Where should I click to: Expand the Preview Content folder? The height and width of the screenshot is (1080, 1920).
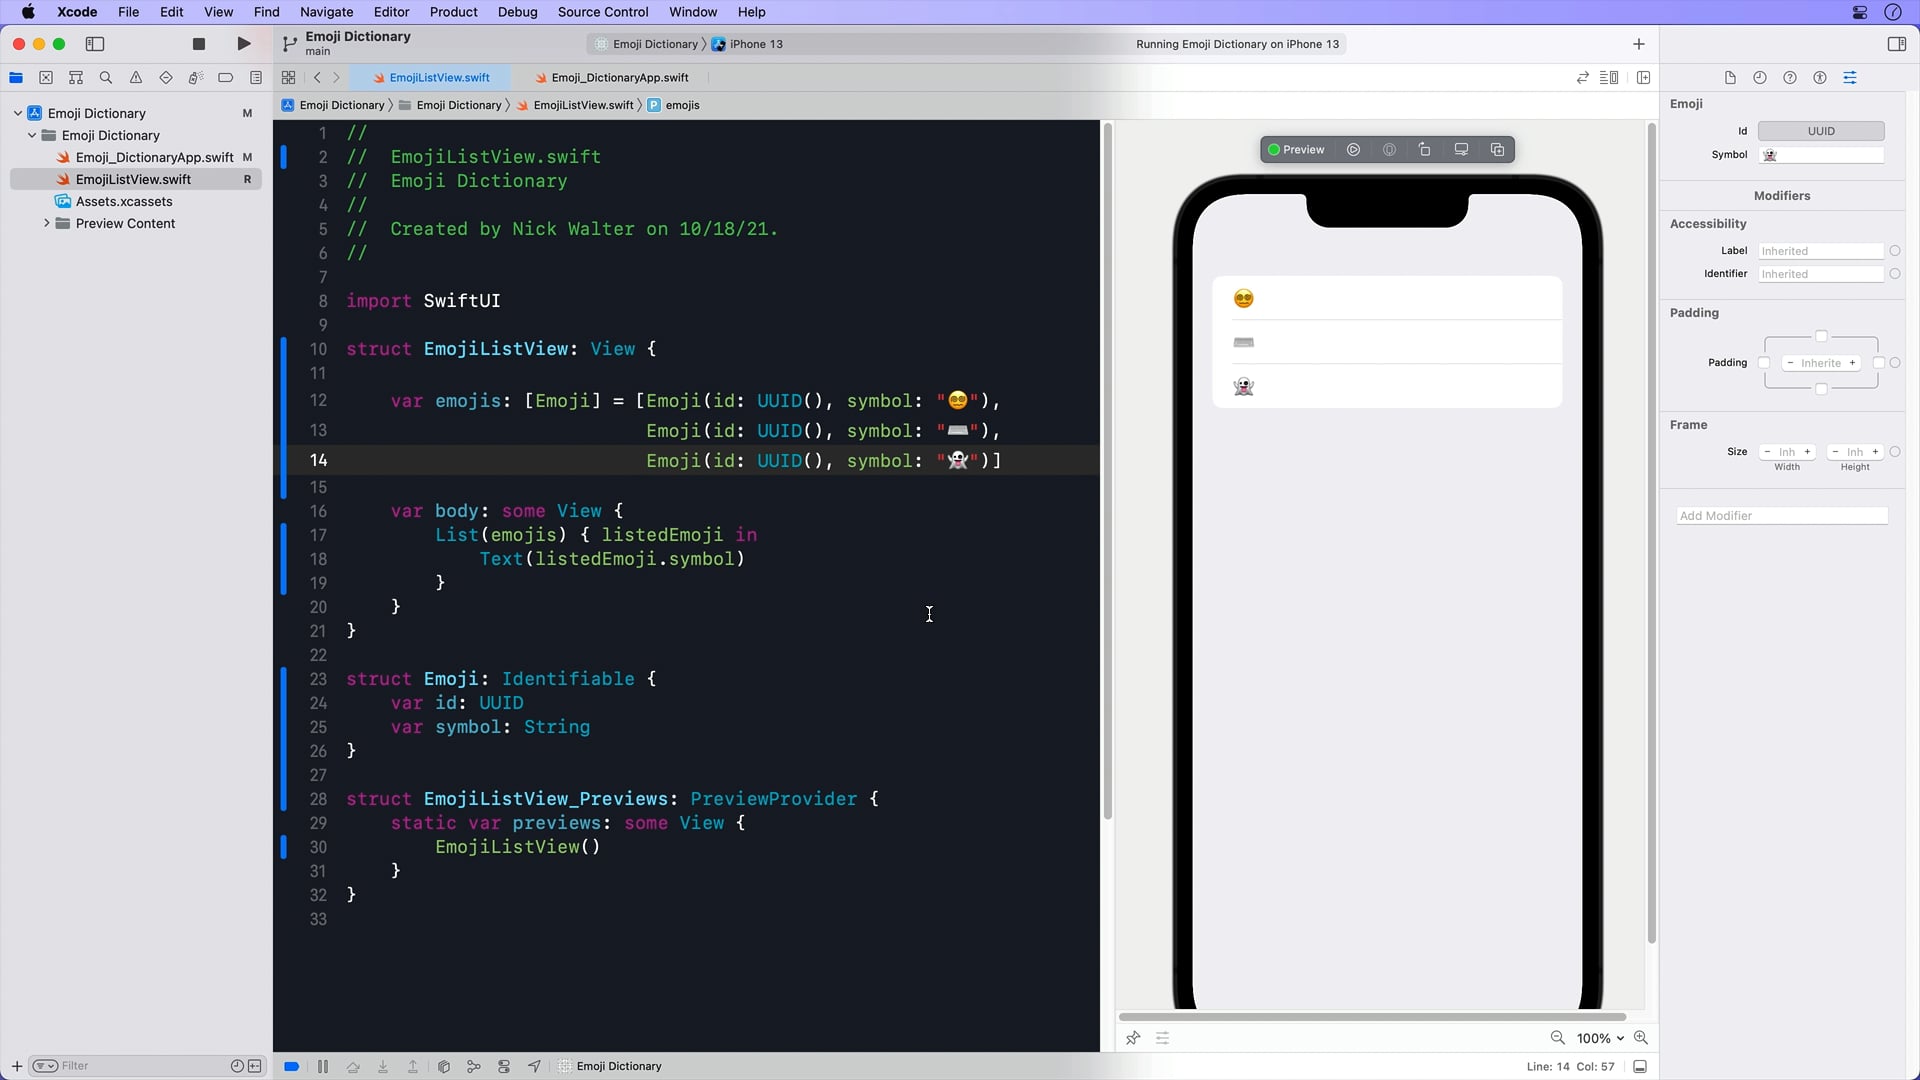point(46,223)
